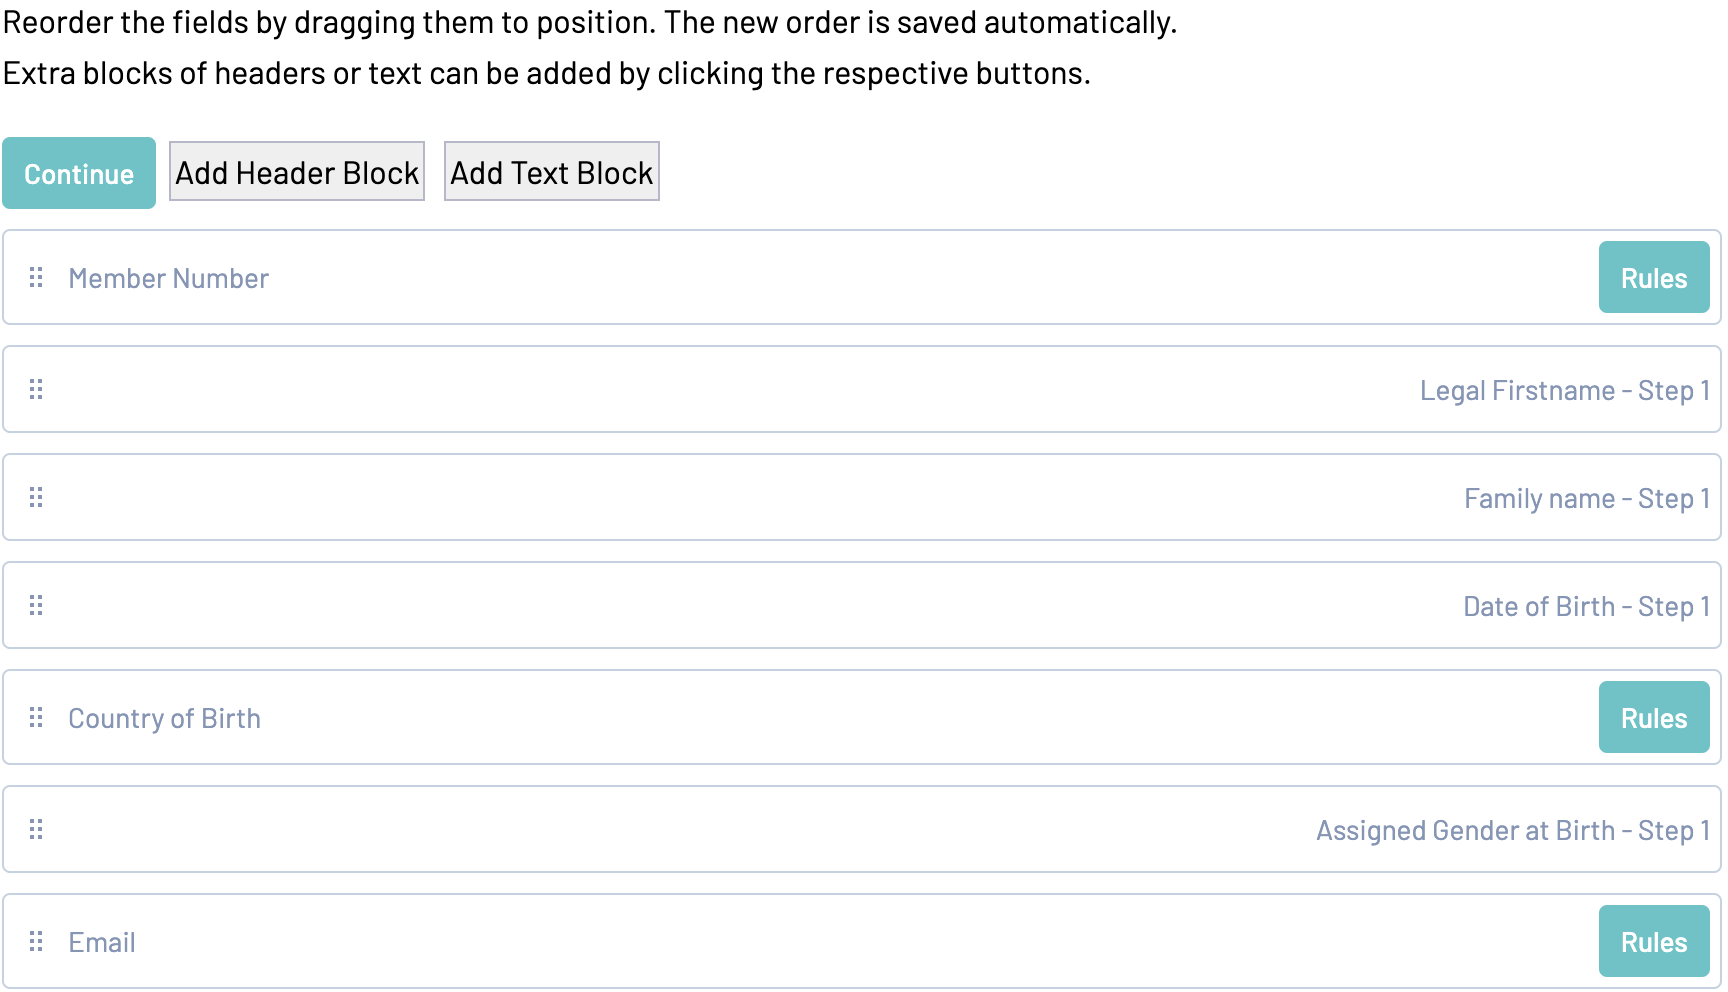Select Assigned Gender at Birth - Step 1 label
This screenshot has height=992, width=1728.
(x=1512, y=830)
